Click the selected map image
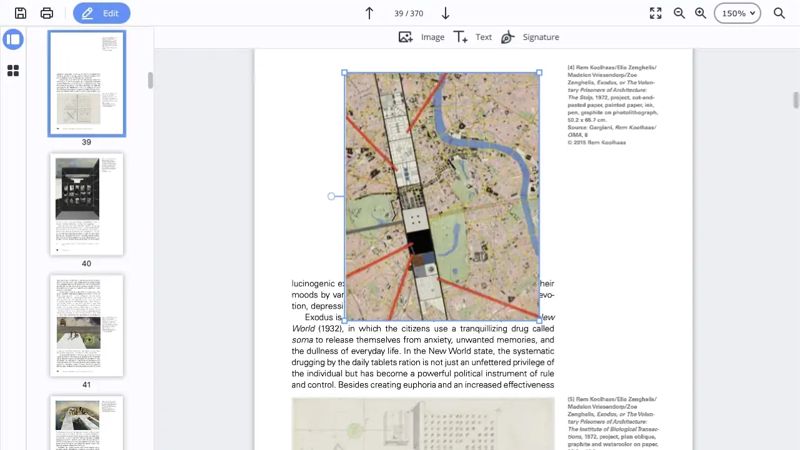This screenshot has width=800, height=450. (442, 196)
